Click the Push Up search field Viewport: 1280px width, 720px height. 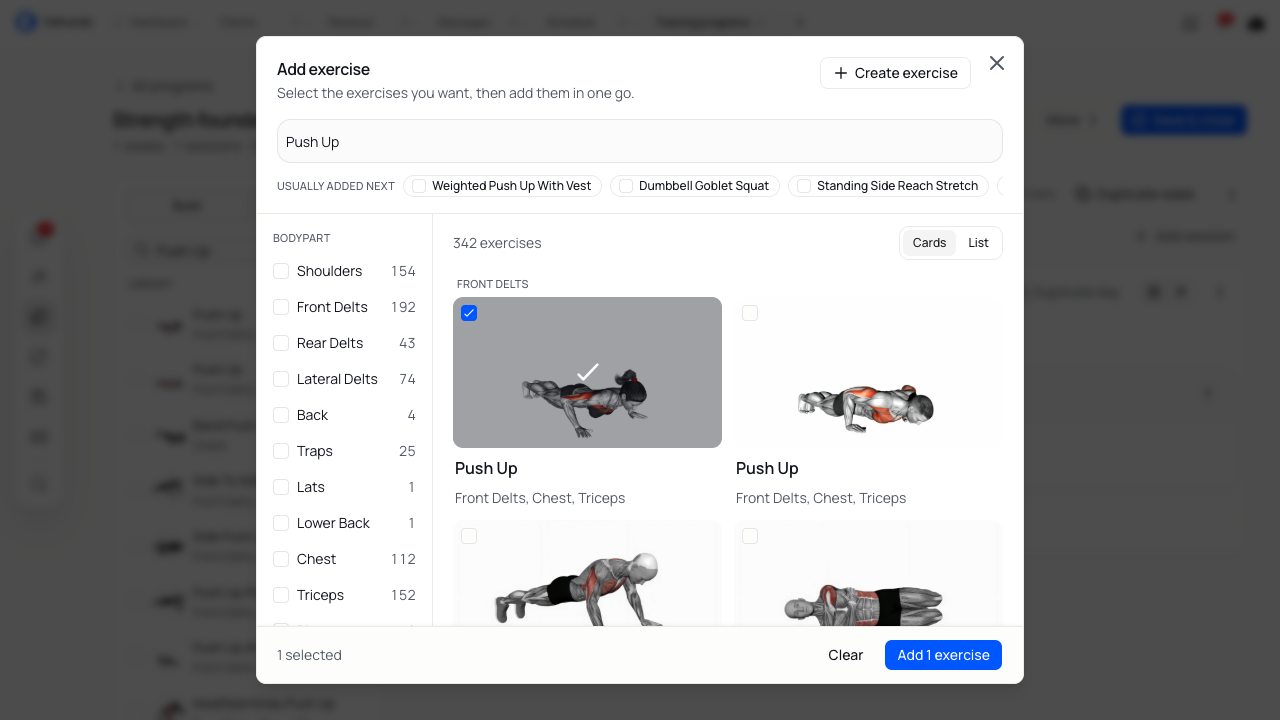tap(640, 141)
